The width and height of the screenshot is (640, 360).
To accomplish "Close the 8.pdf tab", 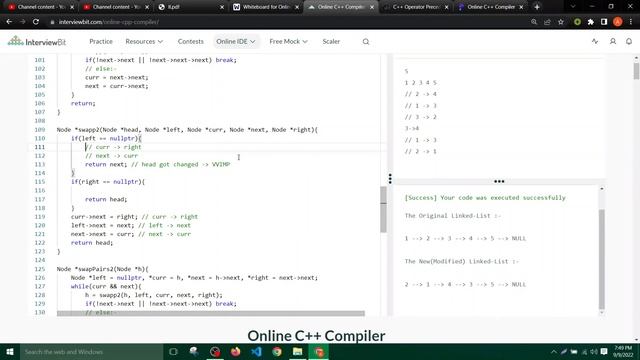I will click(x=222, y=7).
